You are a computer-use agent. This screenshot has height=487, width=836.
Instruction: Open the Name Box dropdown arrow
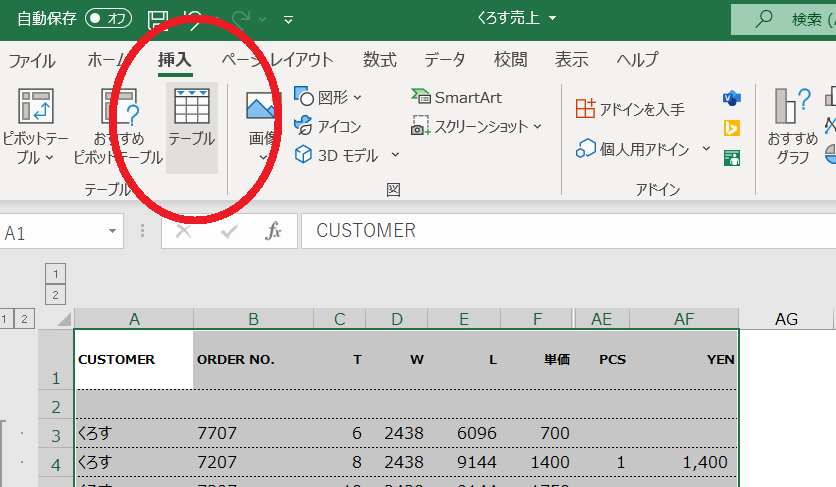[x=112, y=231]
